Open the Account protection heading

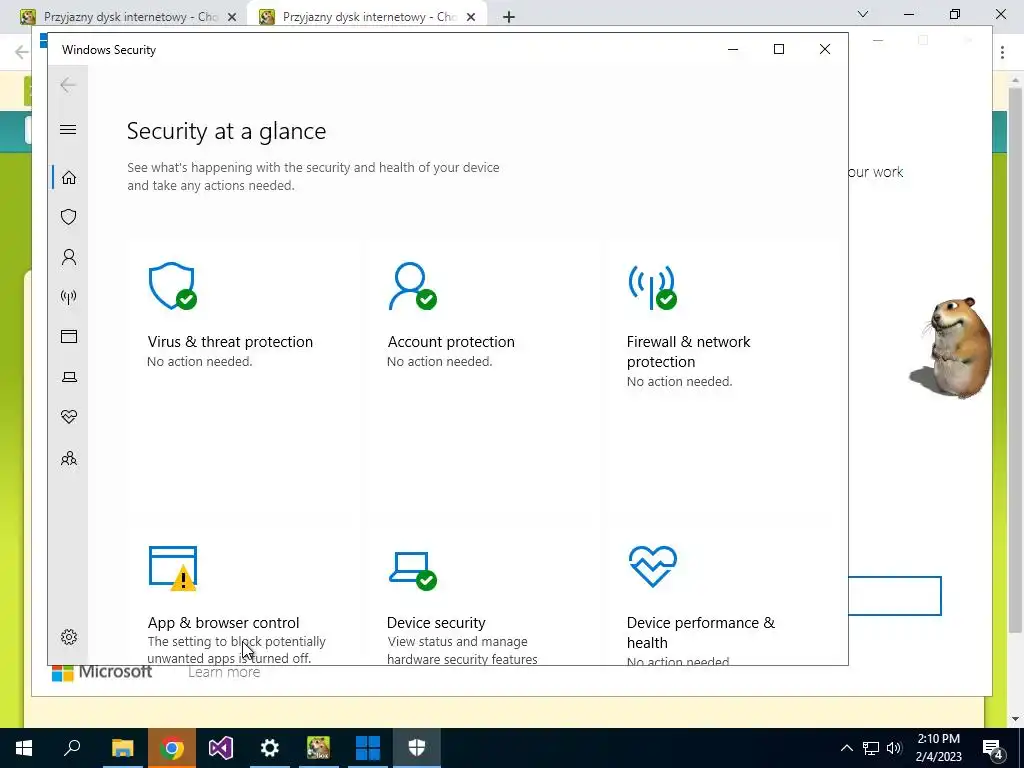click(451, 342)
